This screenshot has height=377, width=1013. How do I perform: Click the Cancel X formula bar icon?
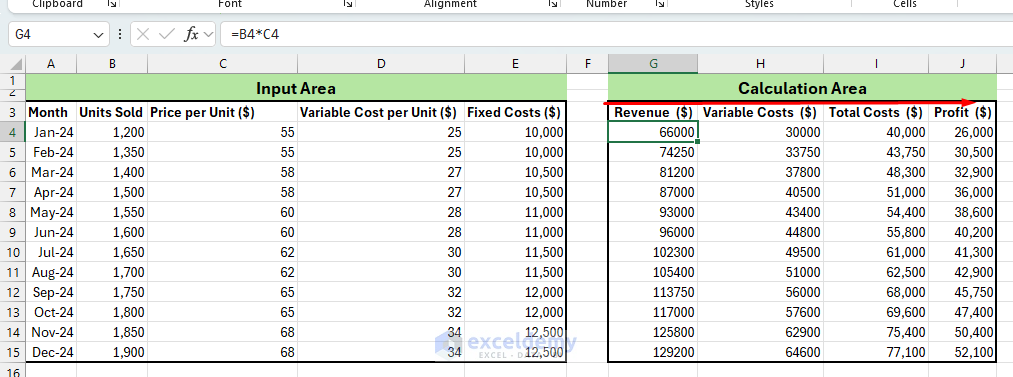143,34
